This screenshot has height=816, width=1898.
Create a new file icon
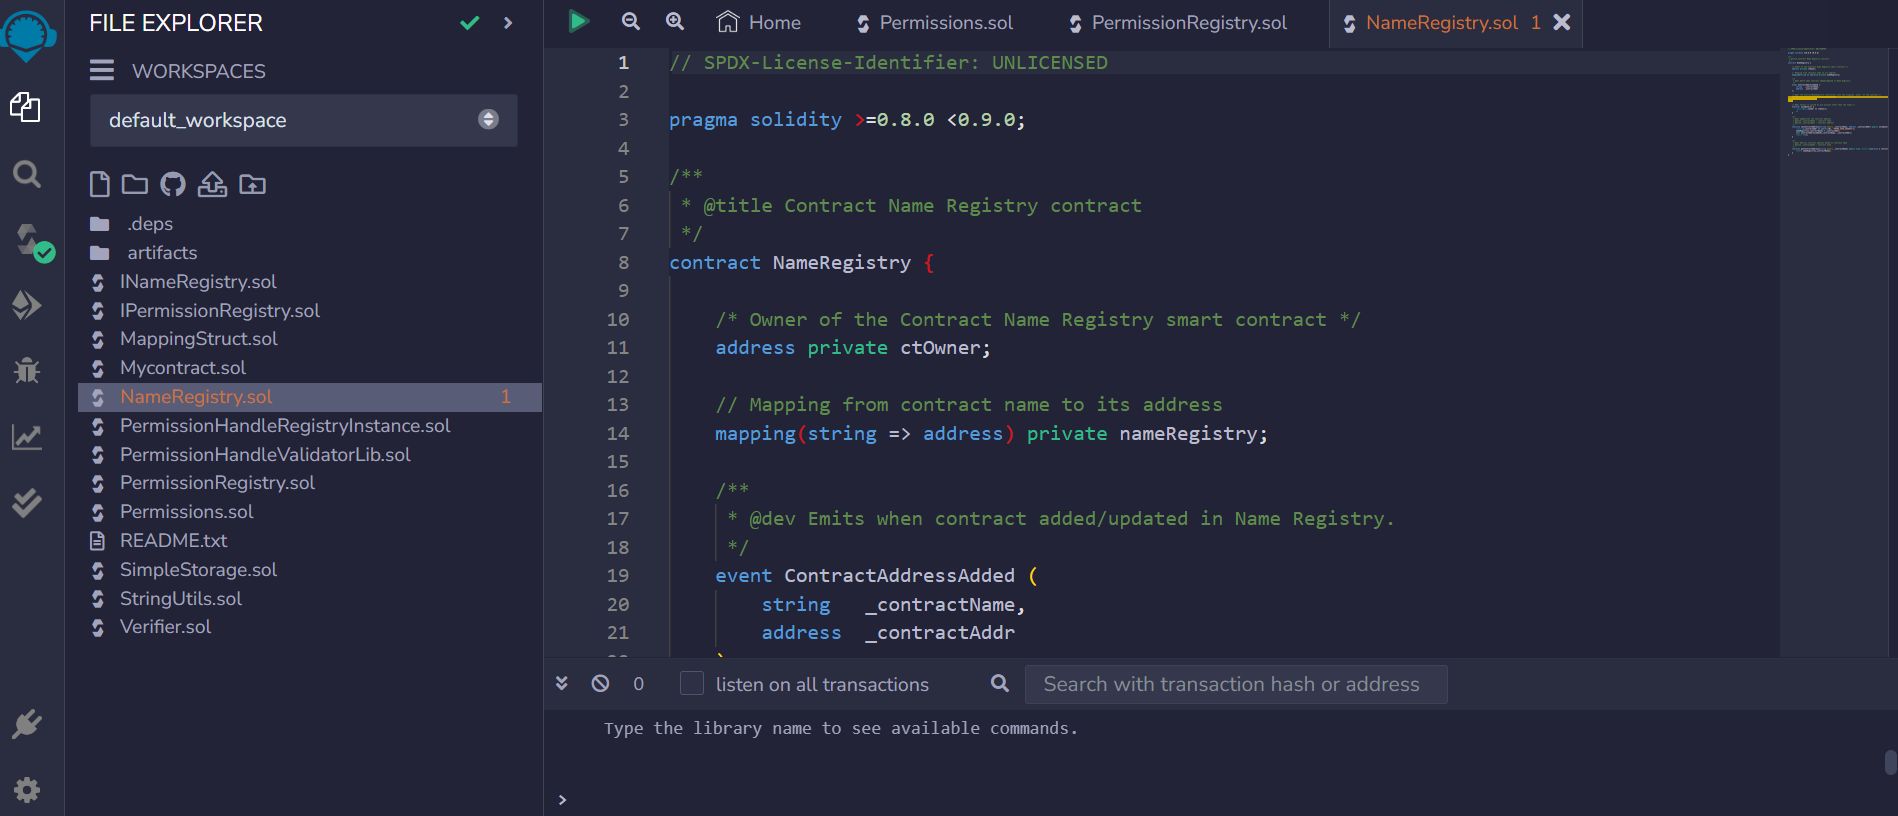tap(100, 184)
